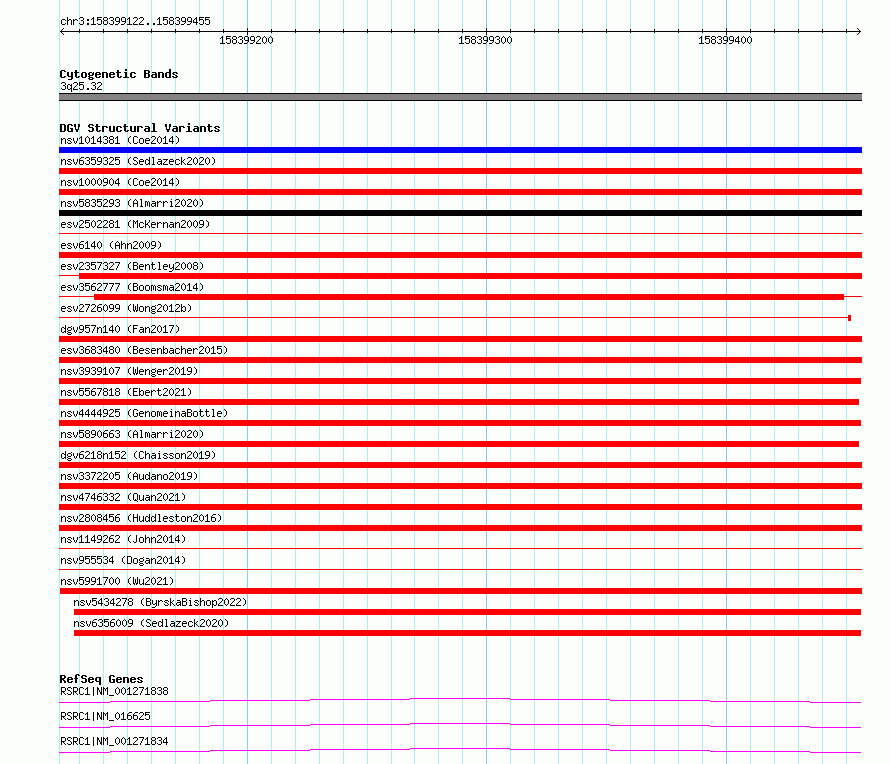The height and width of the screenshot is (764, 890).
Task: Select dgv6218n152 (Chaisson2019) label
Action: click(x=138, y=455)
